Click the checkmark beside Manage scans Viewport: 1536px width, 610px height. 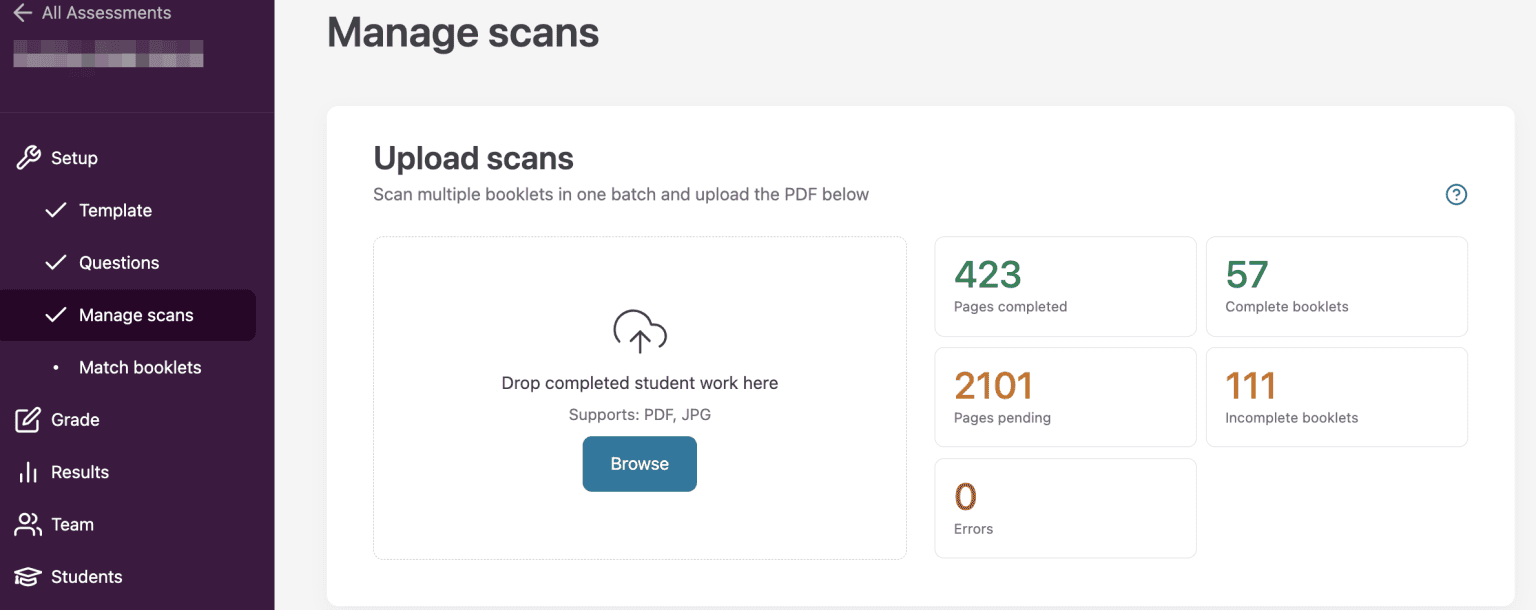point(57,315)
